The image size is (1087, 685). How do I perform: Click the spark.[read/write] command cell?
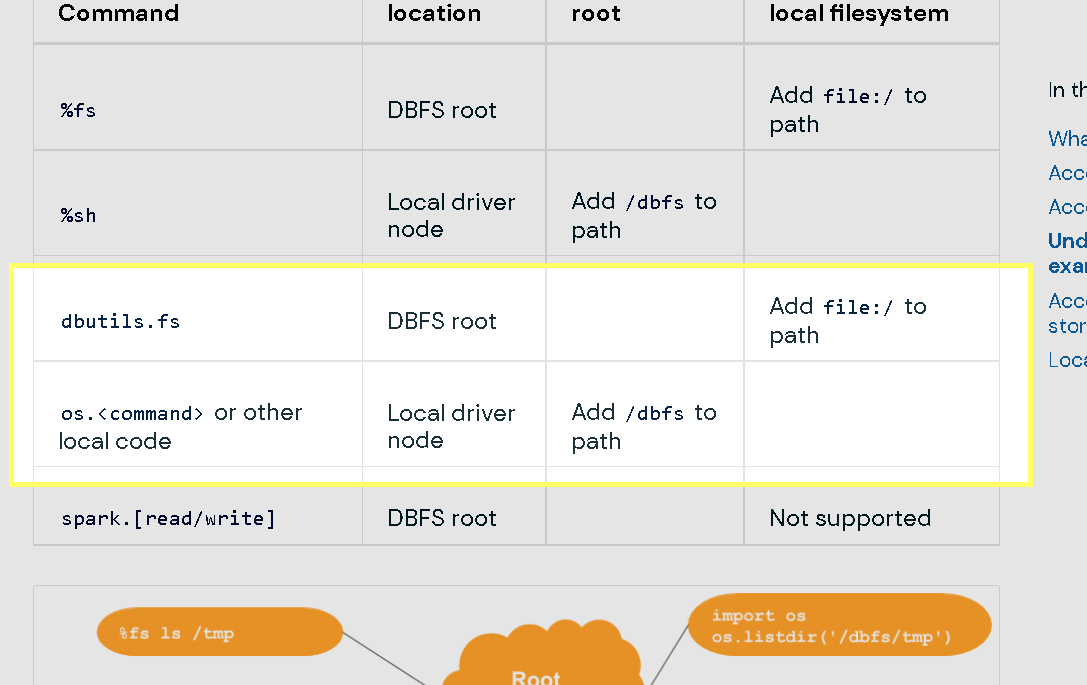click(x=168, y=518)
